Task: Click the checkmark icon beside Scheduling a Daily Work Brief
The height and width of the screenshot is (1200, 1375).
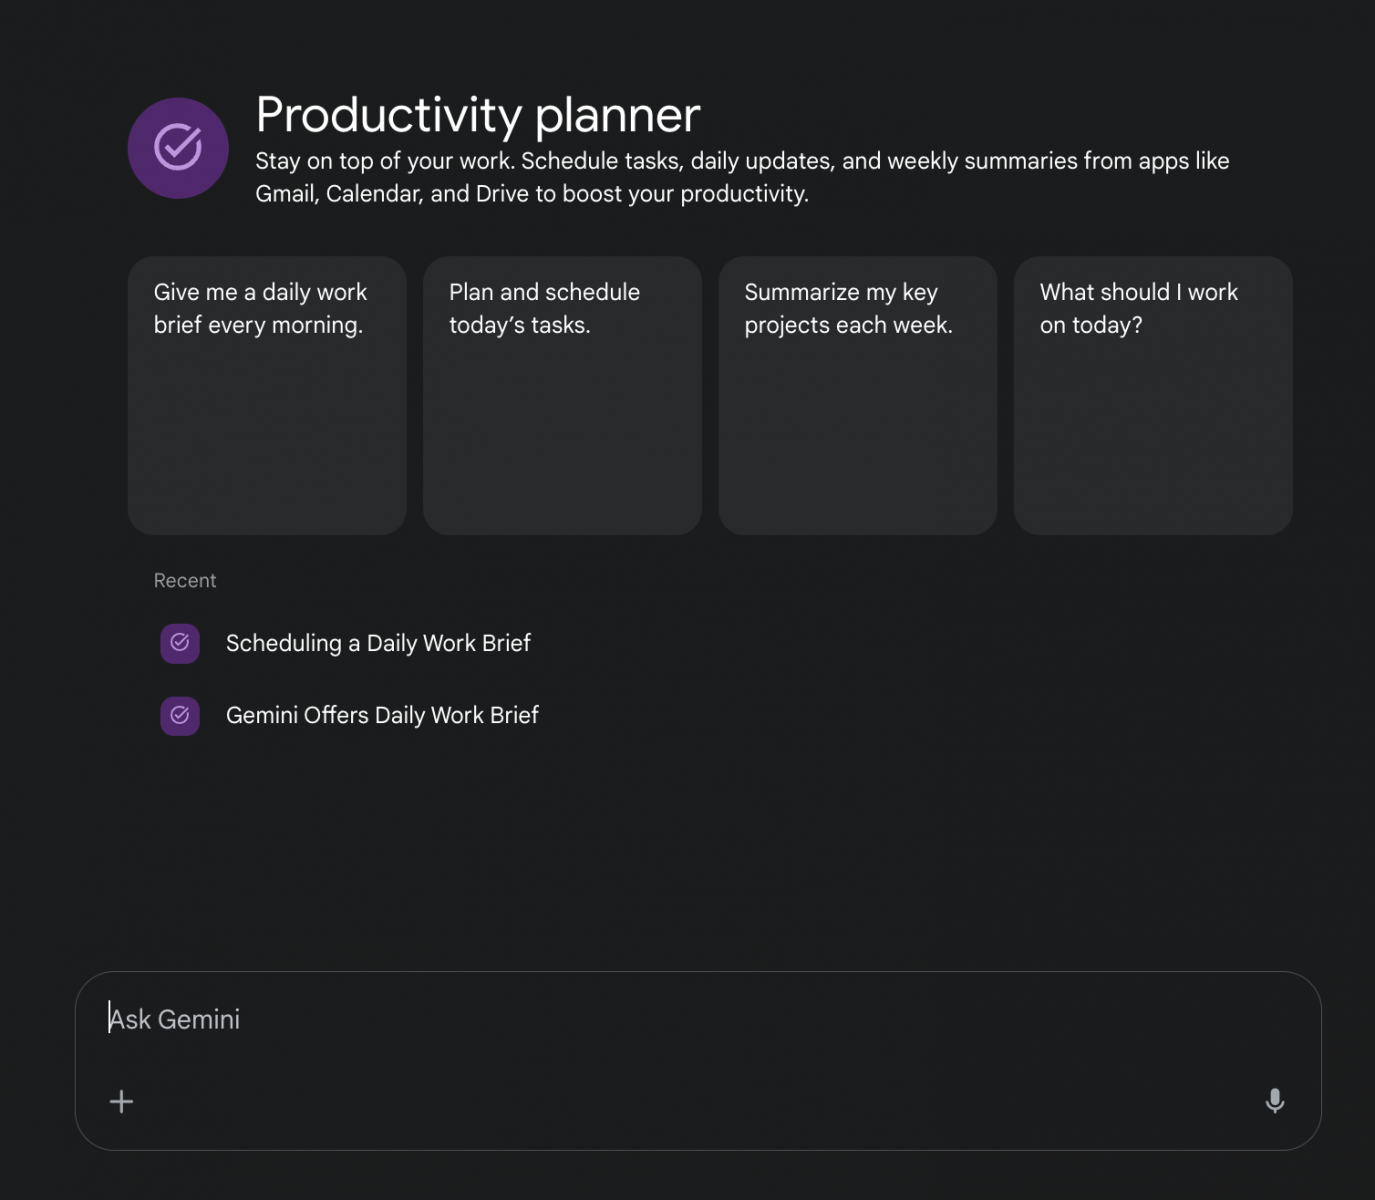Action: coord(180,643)
